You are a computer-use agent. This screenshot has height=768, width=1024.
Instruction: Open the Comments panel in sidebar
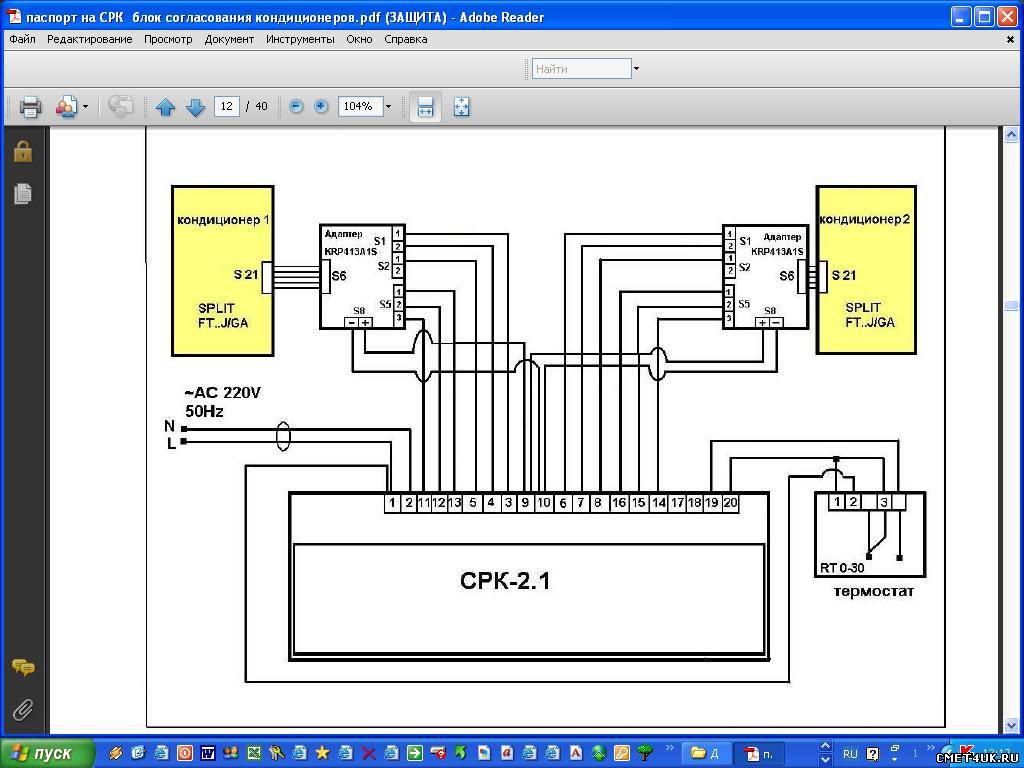click(x=22, y=668)
